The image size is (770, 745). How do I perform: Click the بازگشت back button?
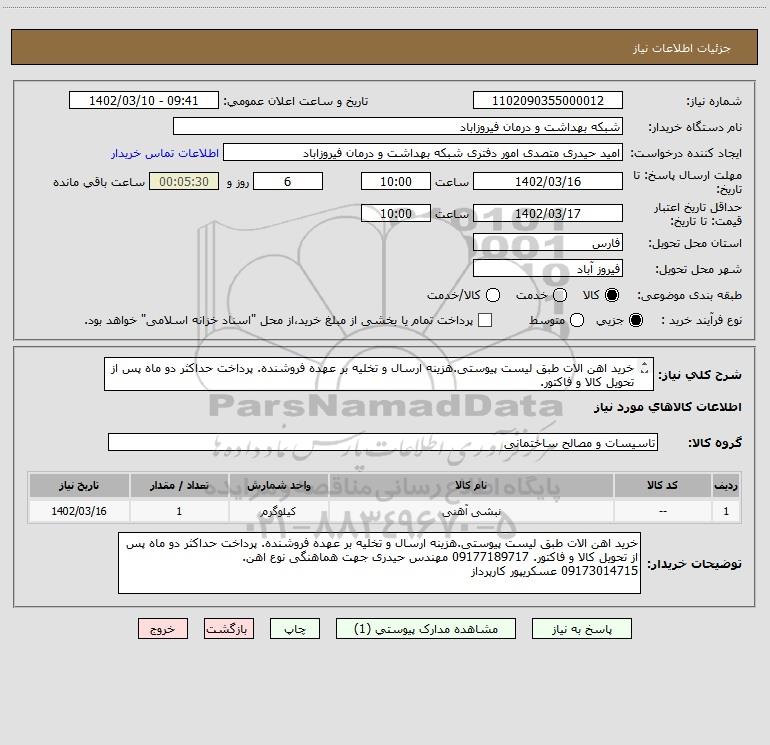tap(229, 629)
